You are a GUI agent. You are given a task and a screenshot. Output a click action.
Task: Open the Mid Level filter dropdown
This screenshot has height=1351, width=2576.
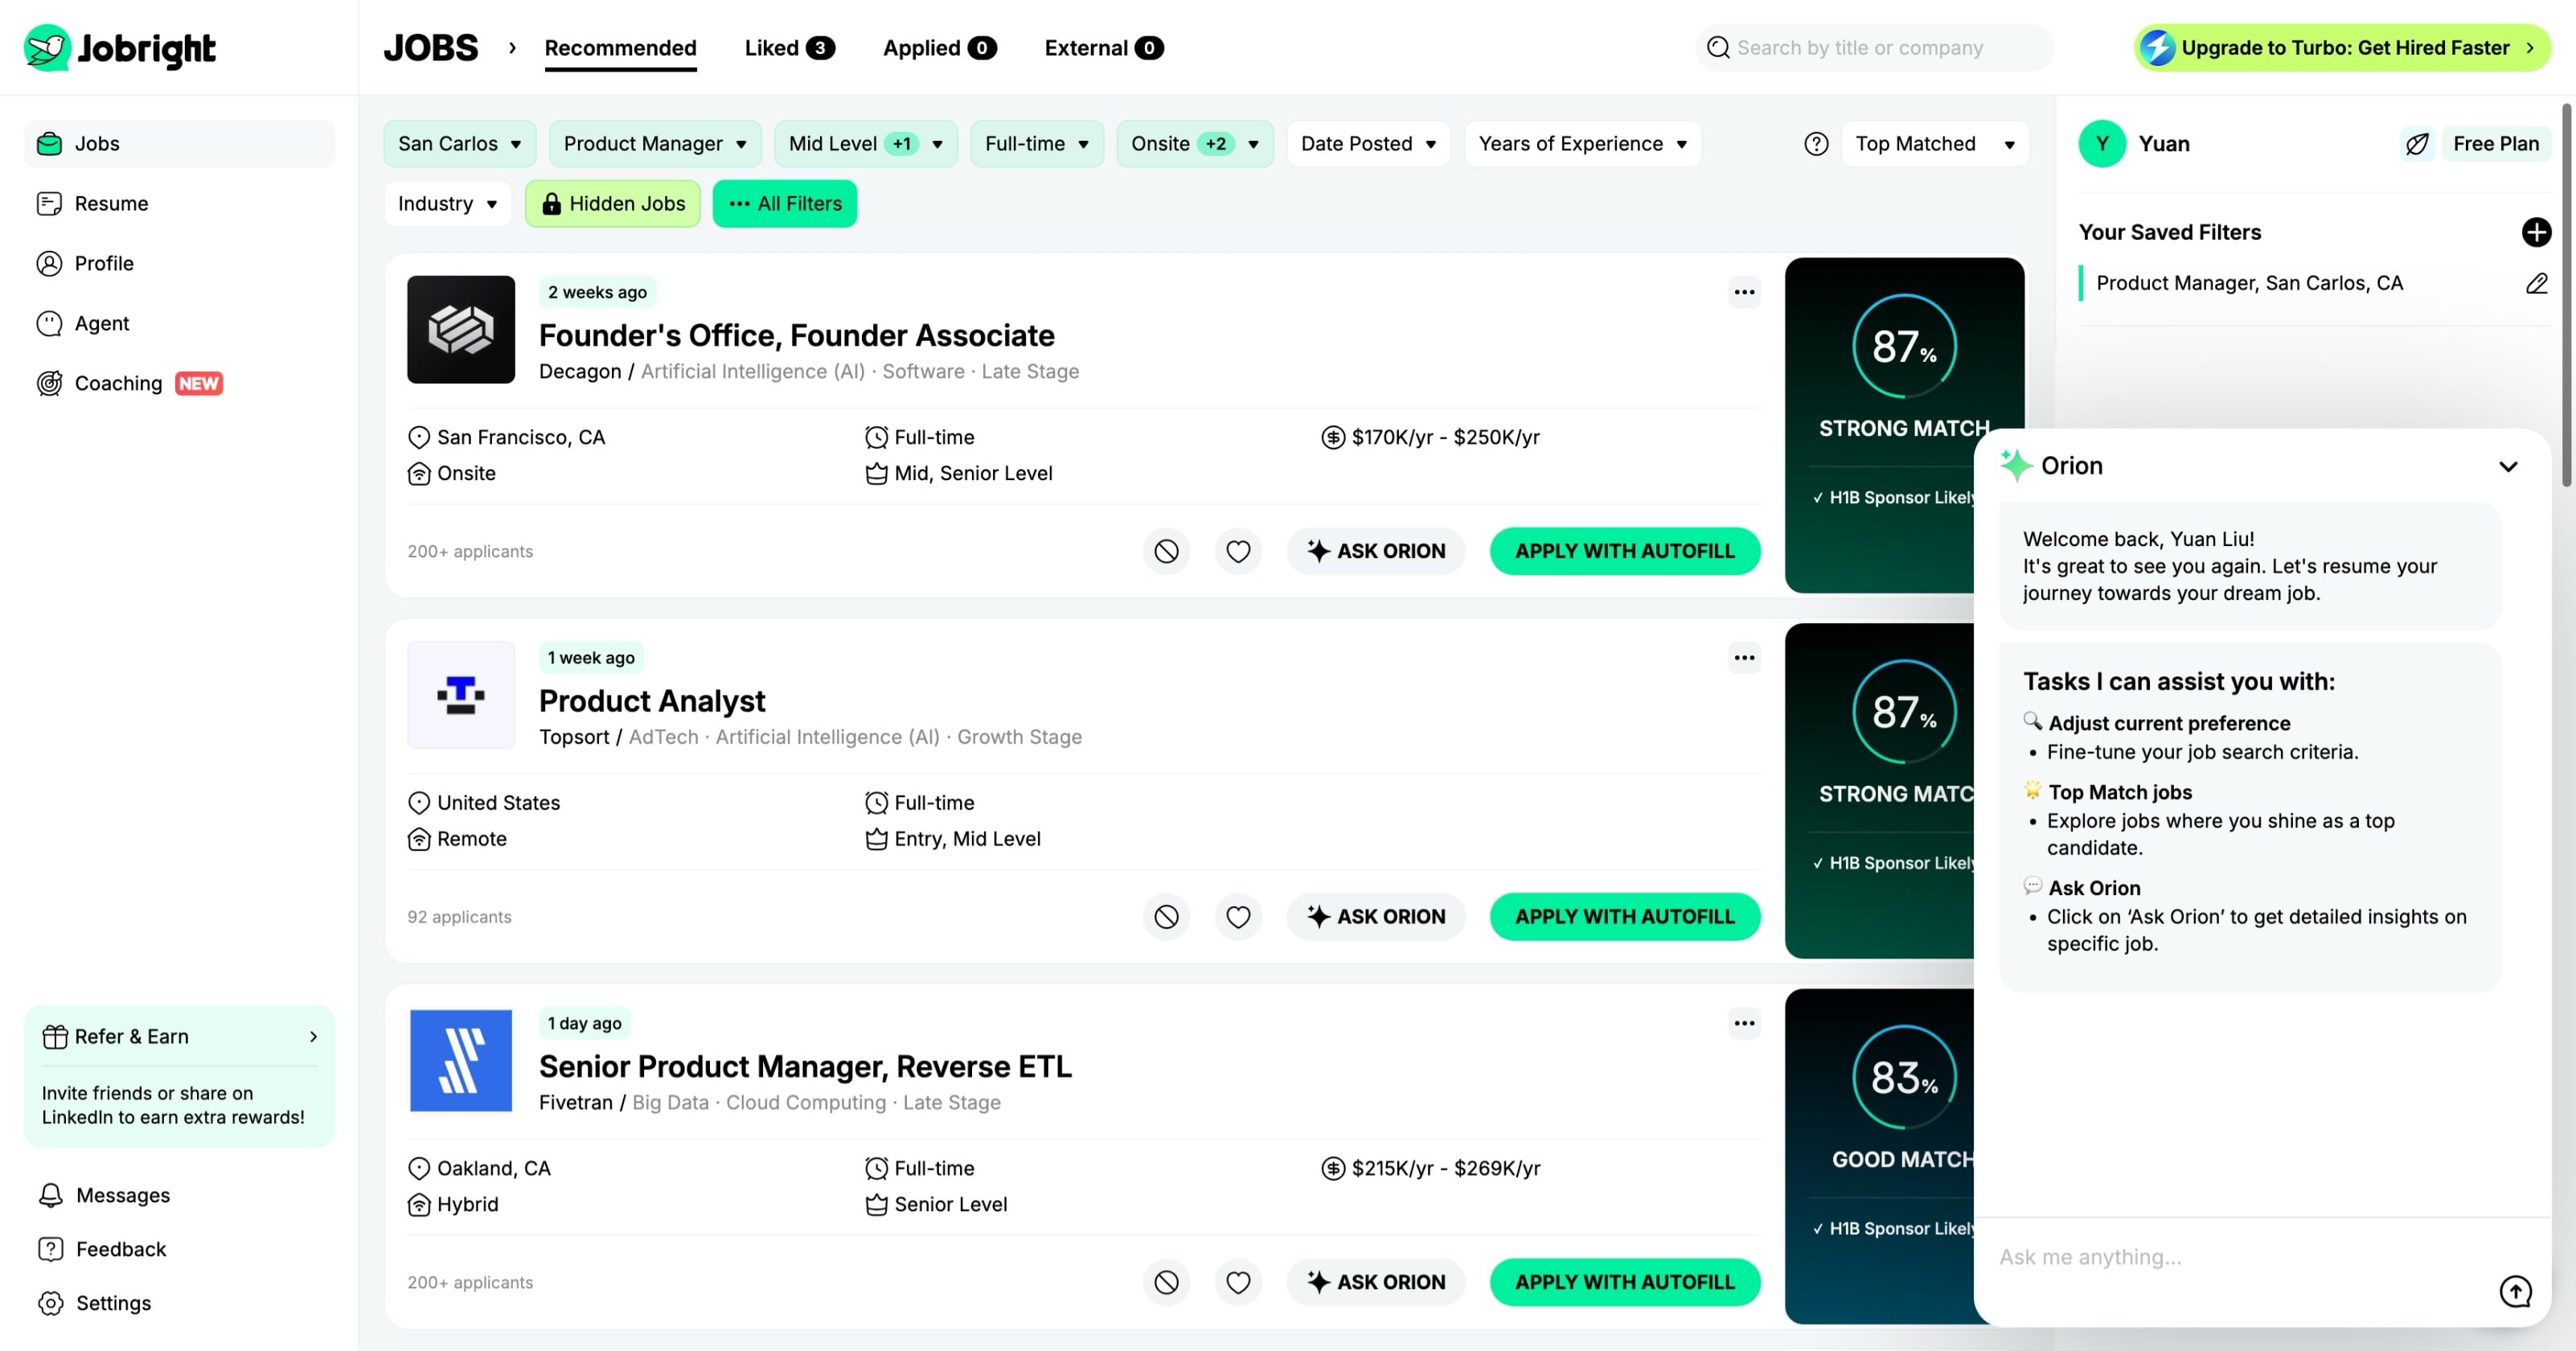coord(866,144)
